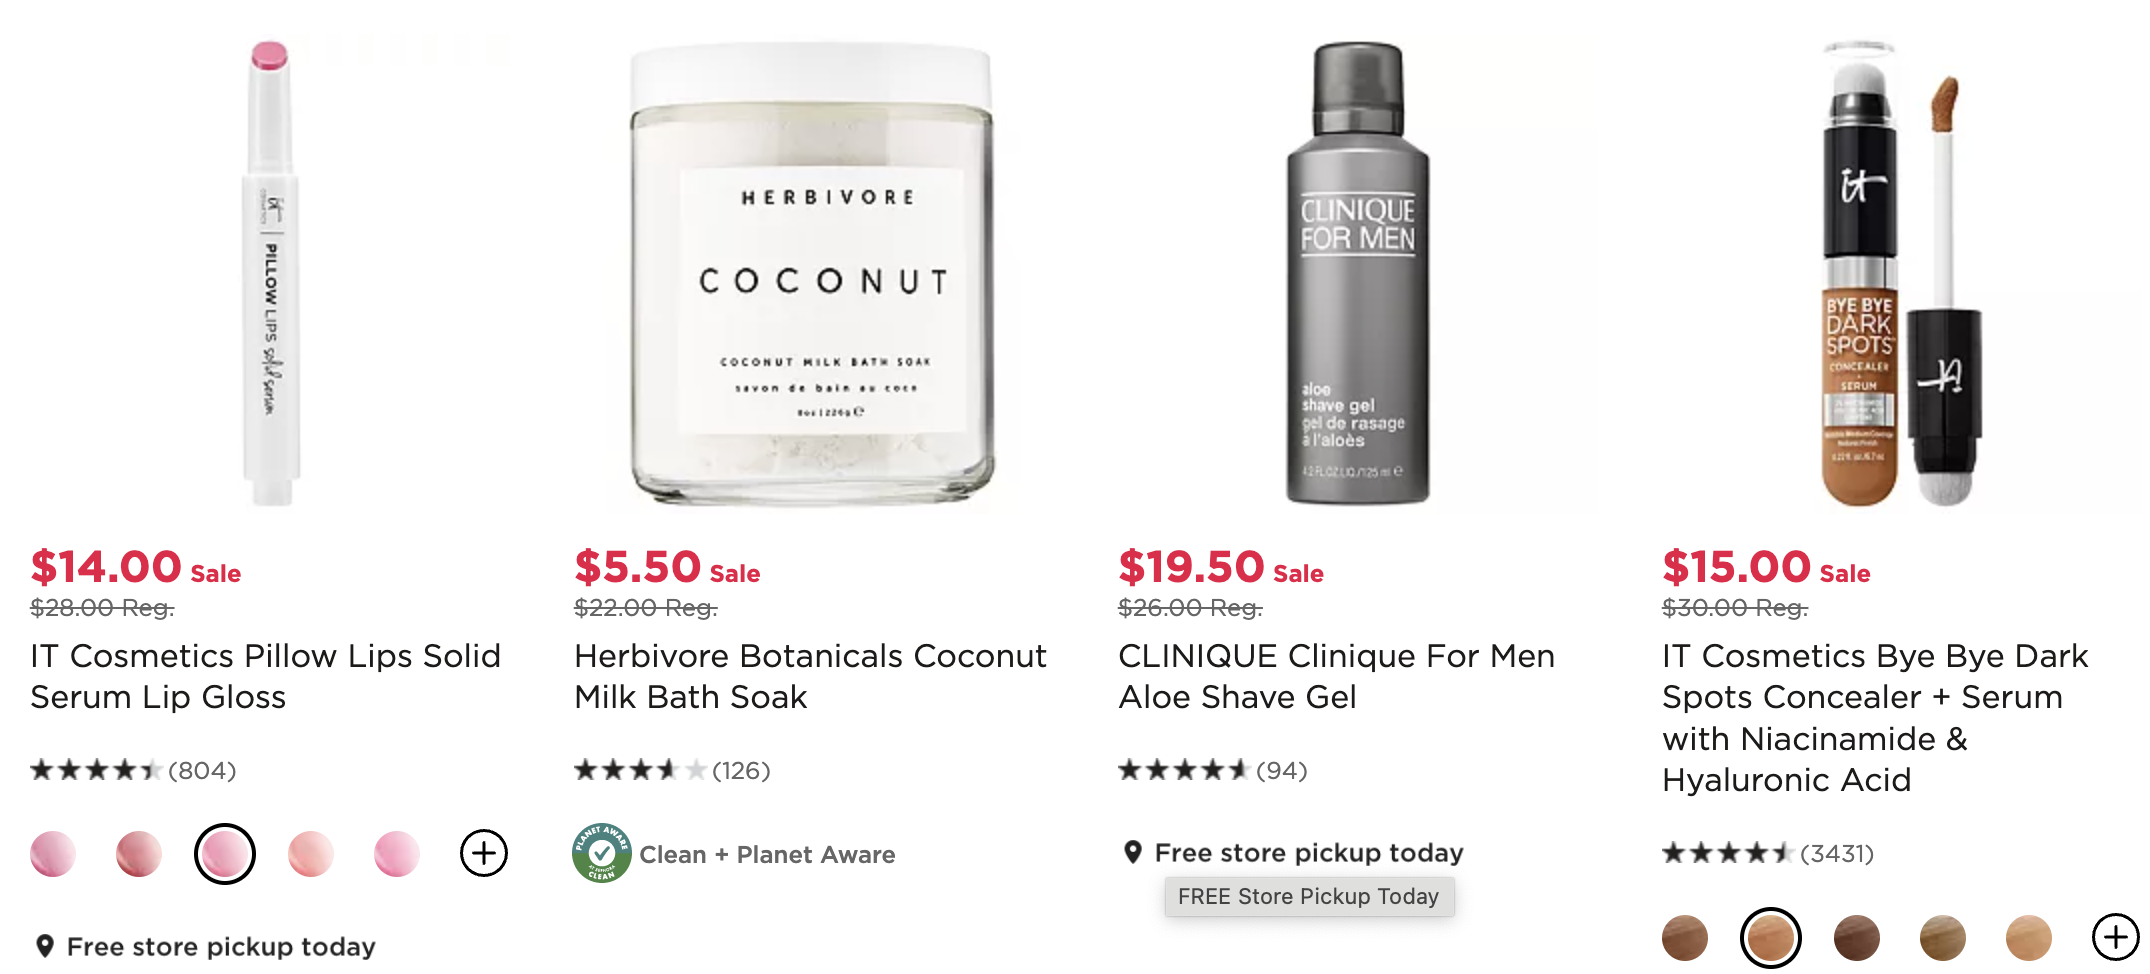
Task: Open IT Cosmetics Pillow Lips Solid Serum link
Action: click(x=265, y=676)
